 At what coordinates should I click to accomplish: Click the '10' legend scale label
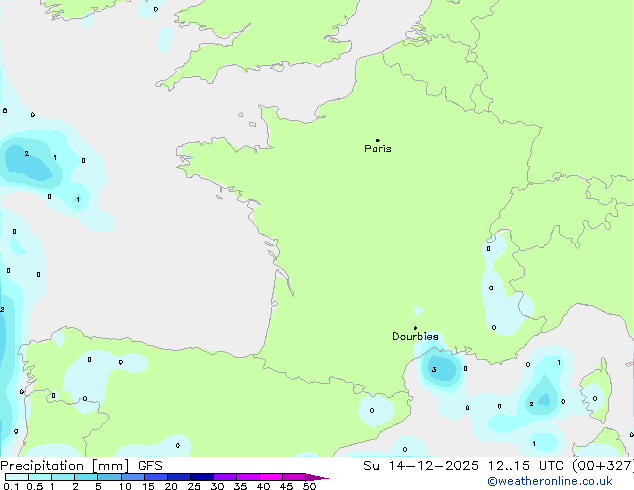tap(125, 486)
